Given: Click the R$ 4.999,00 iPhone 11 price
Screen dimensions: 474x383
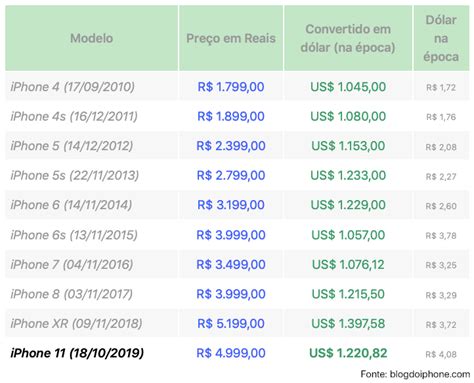Looking at the screenshot, I should (x=231, y=353).
